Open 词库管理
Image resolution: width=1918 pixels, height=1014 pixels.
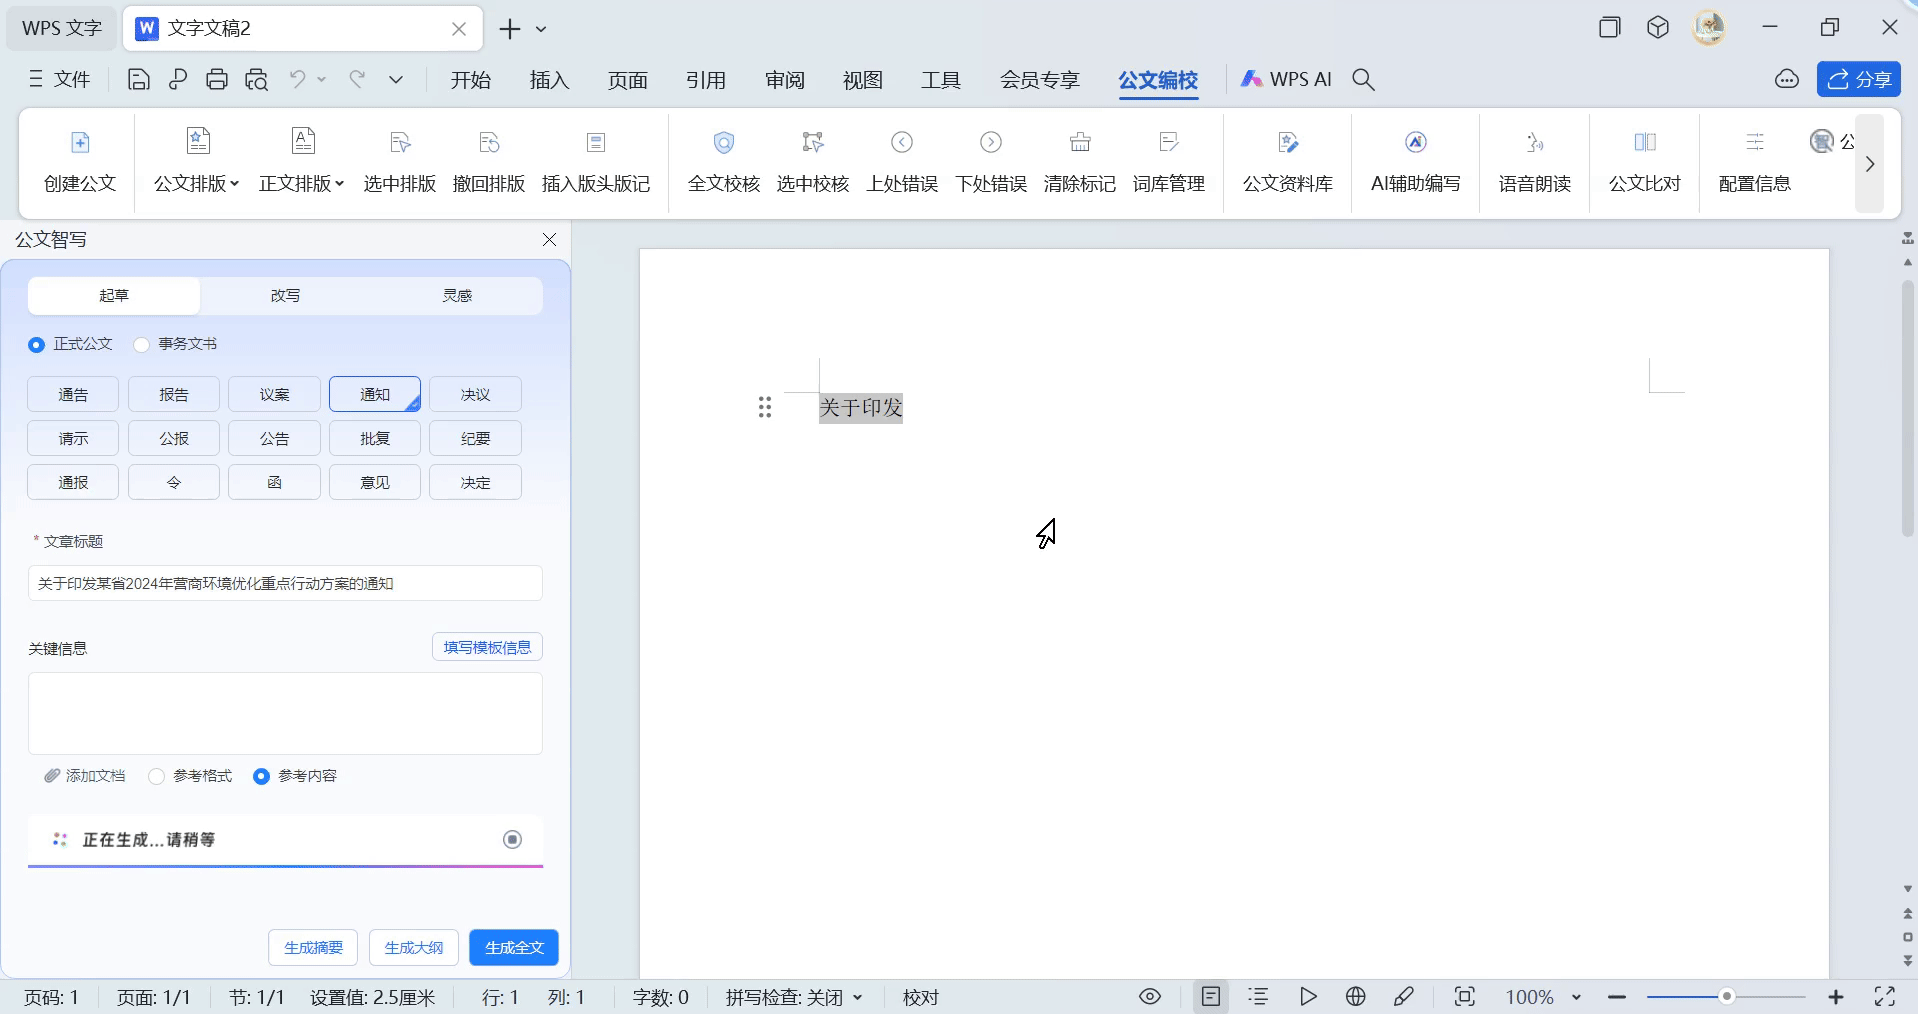(x=1169, y=162)
